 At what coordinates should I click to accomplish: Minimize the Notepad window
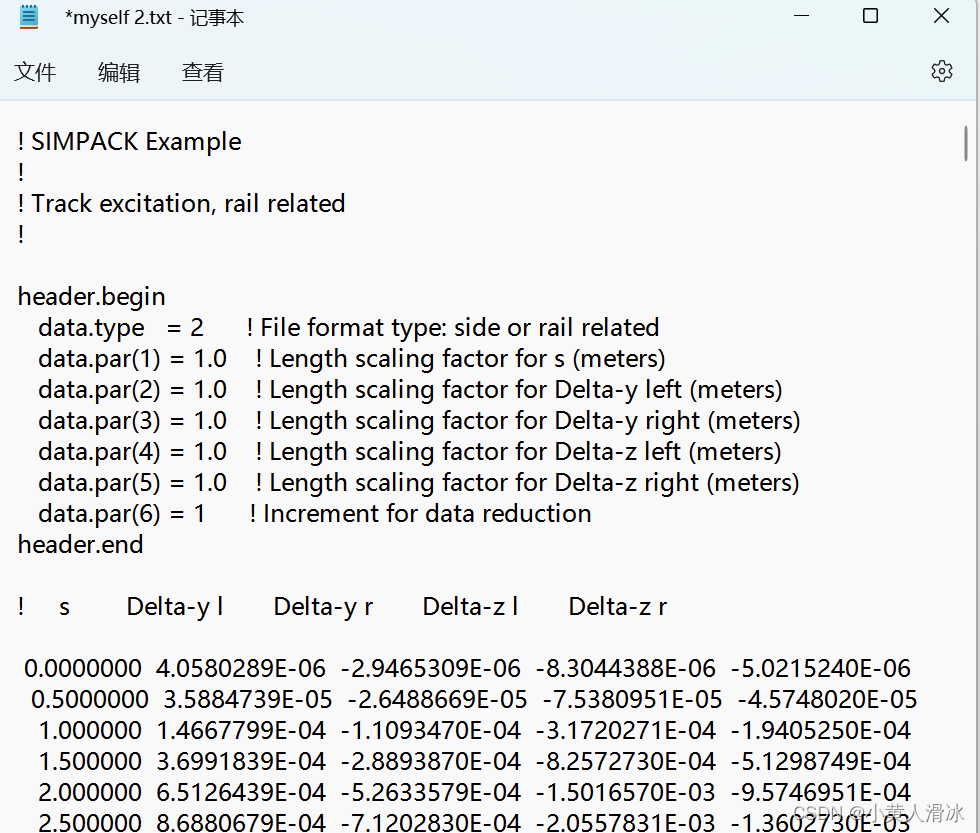(801, 16)
